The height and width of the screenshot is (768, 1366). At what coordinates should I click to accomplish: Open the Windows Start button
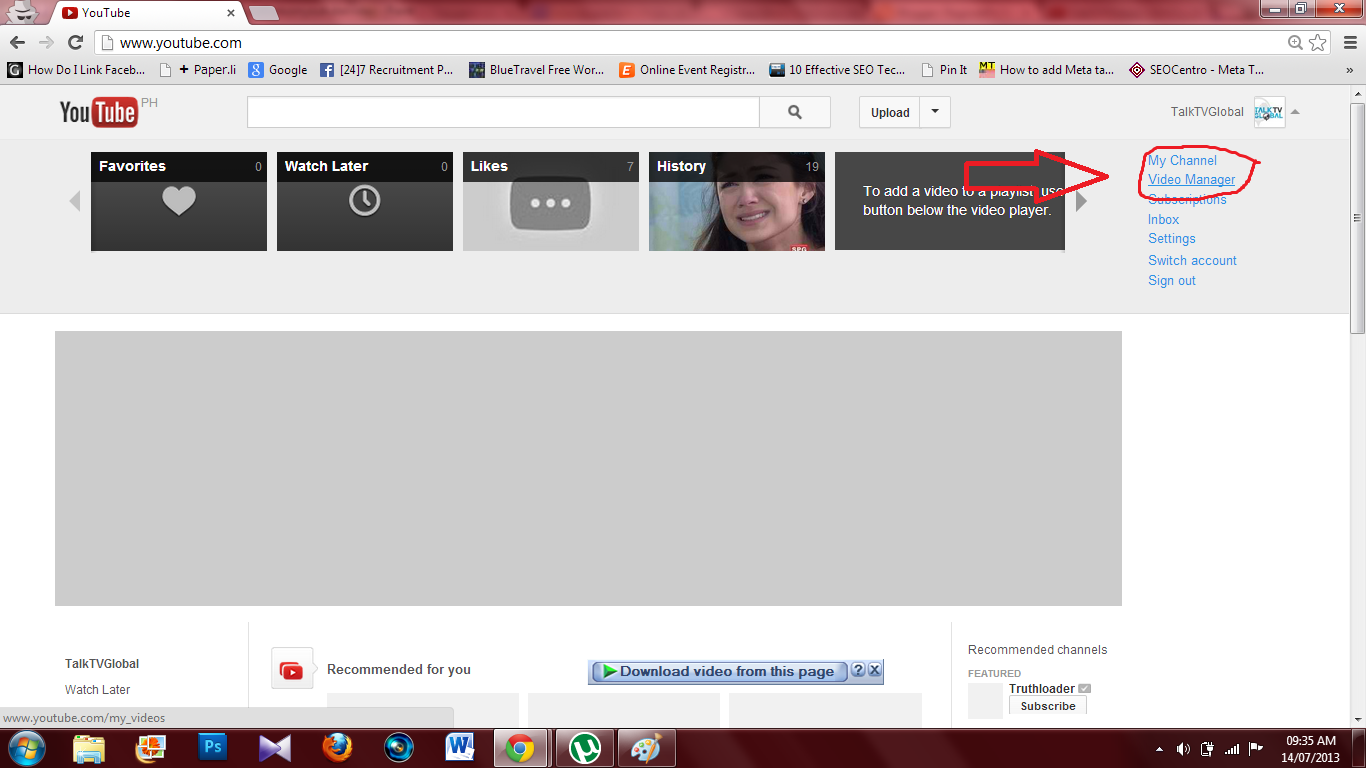point(25,748)
